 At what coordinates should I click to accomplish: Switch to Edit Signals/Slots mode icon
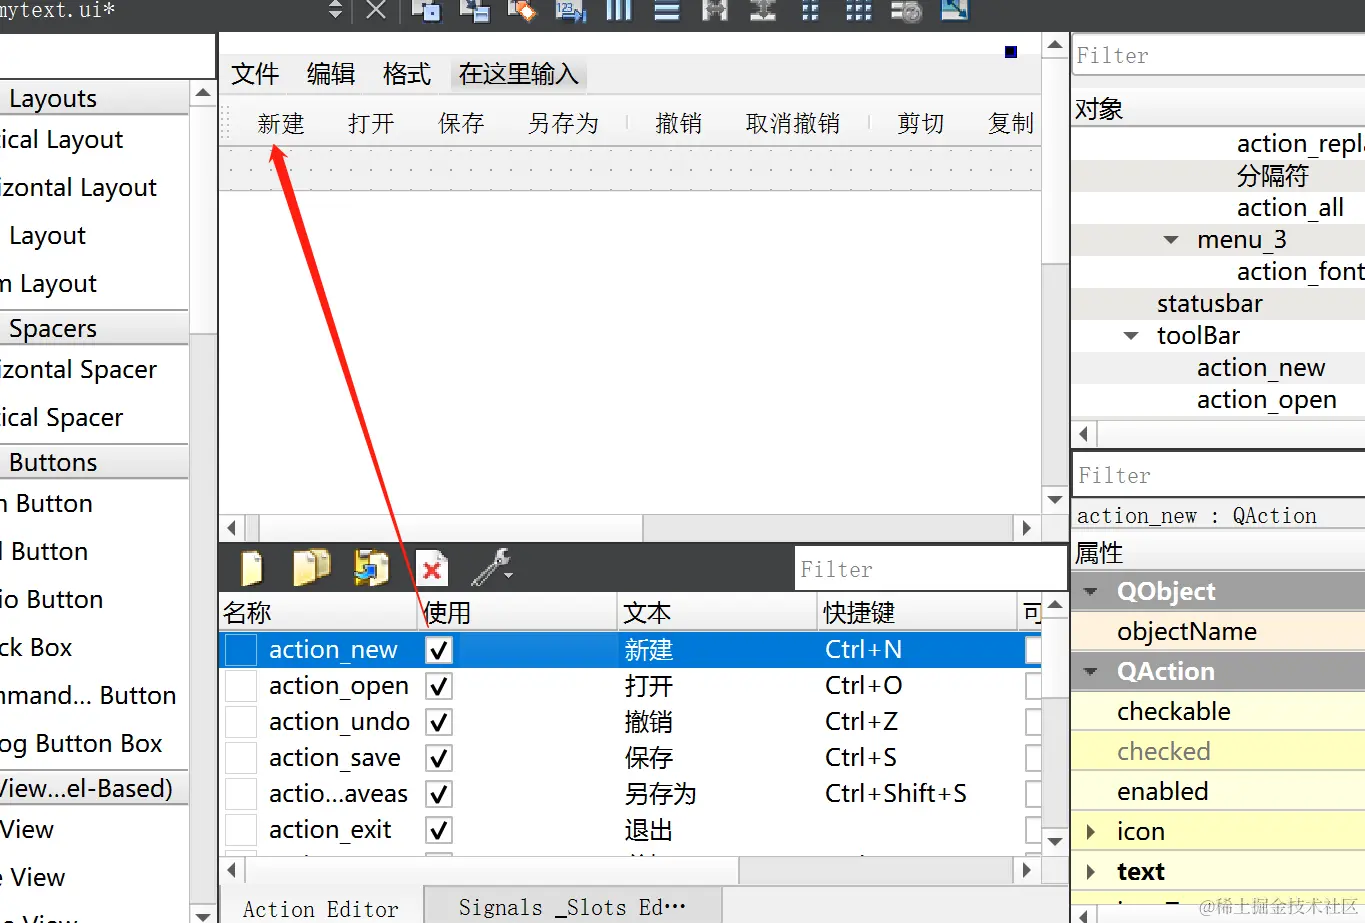click(x=474, y=11)
